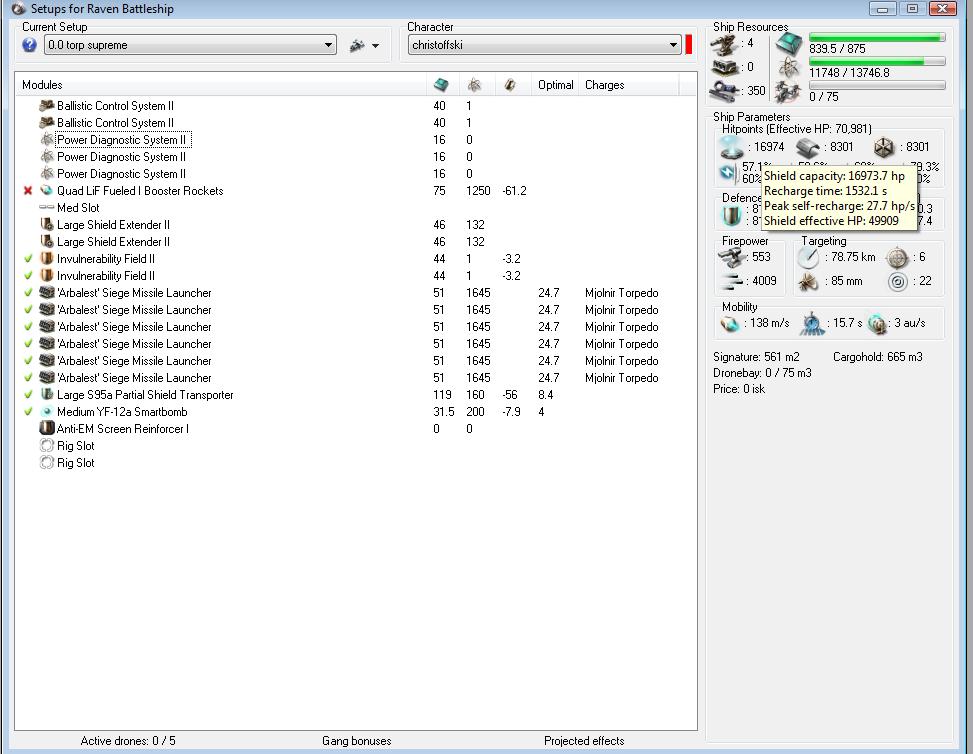
Task: Click the 'Price: 0 isk' text
Action: point(739,389)
